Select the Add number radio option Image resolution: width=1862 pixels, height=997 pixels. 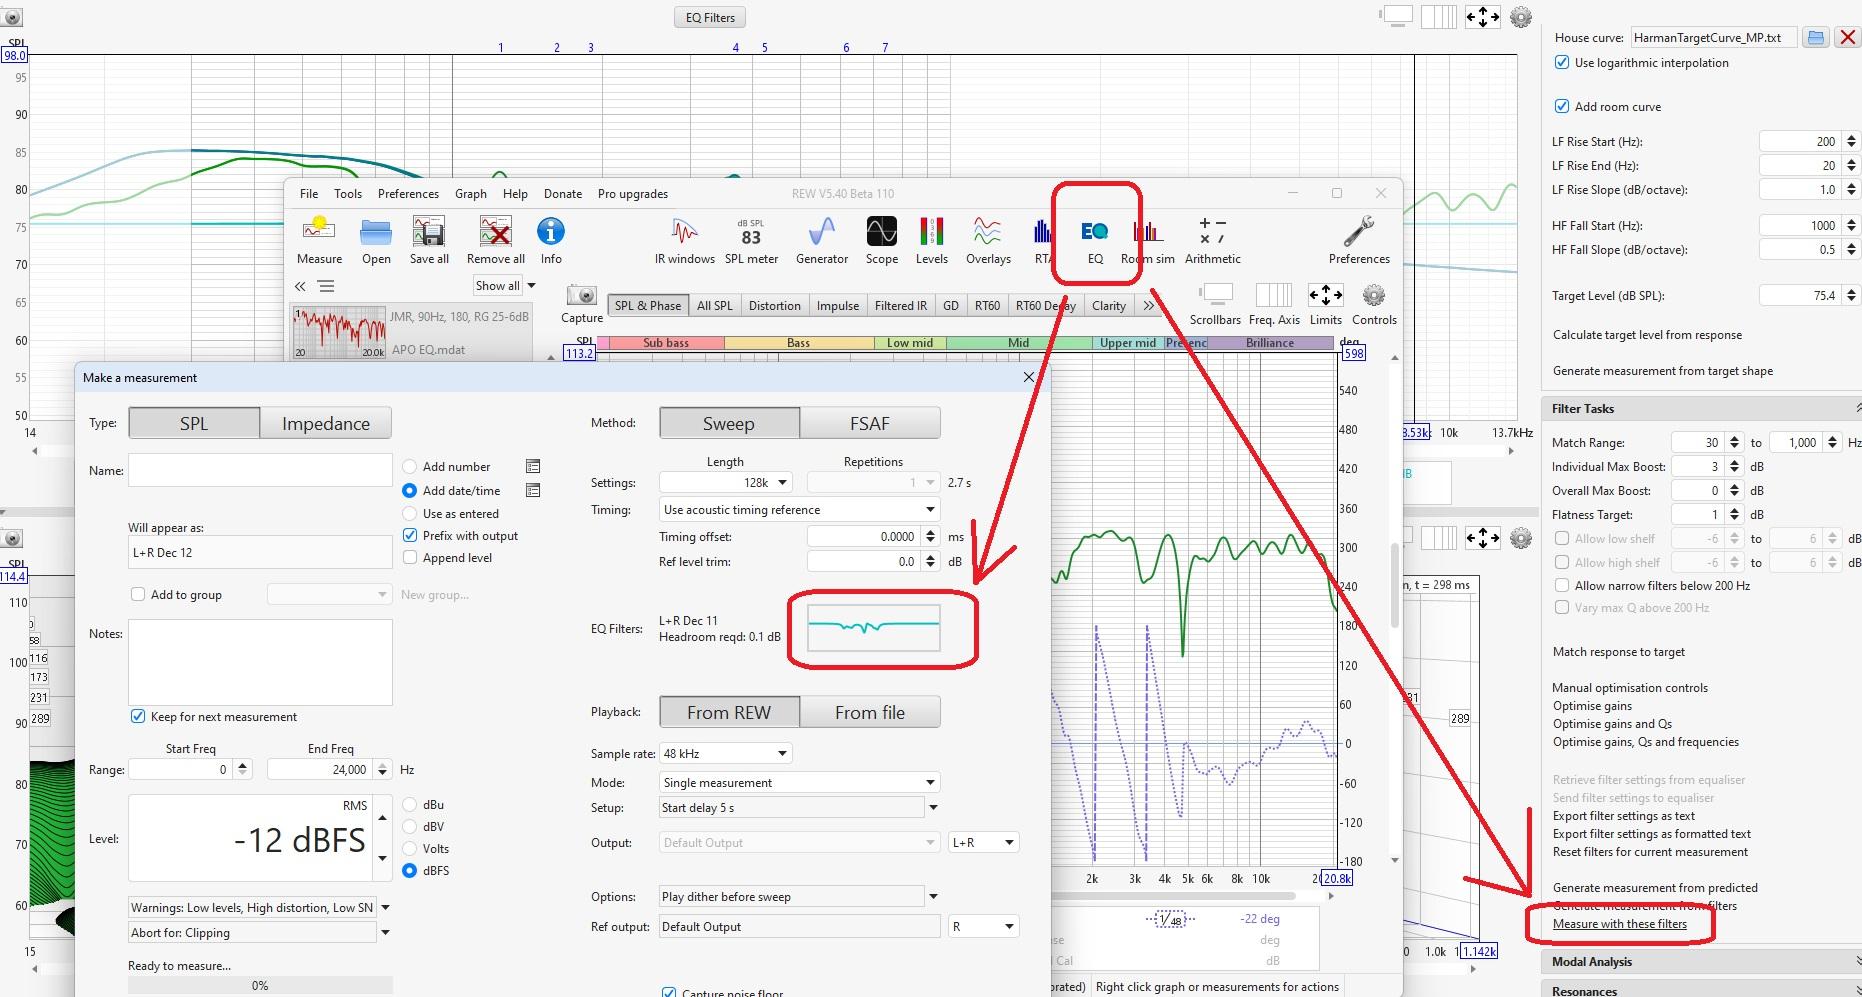click(409, 467)
